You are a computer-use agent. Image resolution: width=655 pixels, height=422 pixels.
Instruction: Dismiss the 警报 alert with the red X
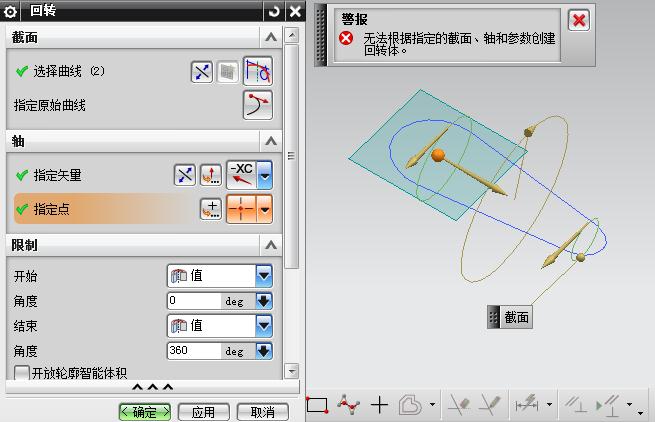point(579,20)
